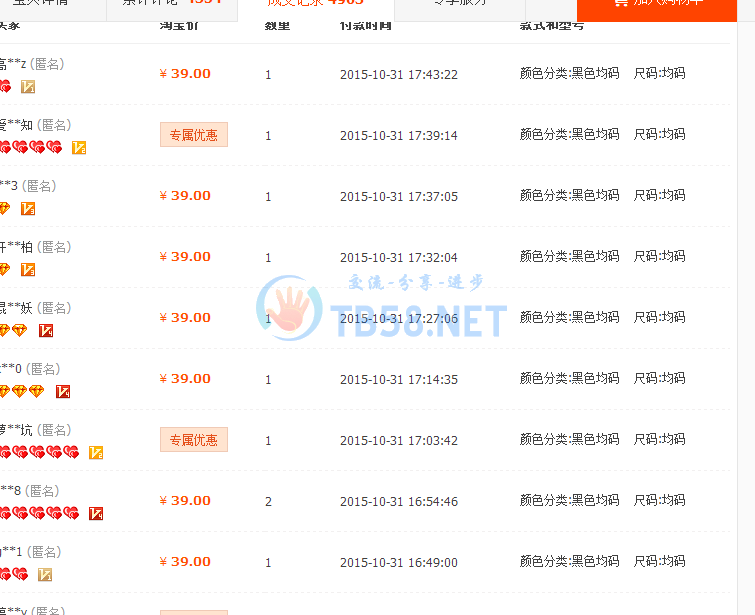Click three-diamond credit rating under buyer **0

coord(22,392)
